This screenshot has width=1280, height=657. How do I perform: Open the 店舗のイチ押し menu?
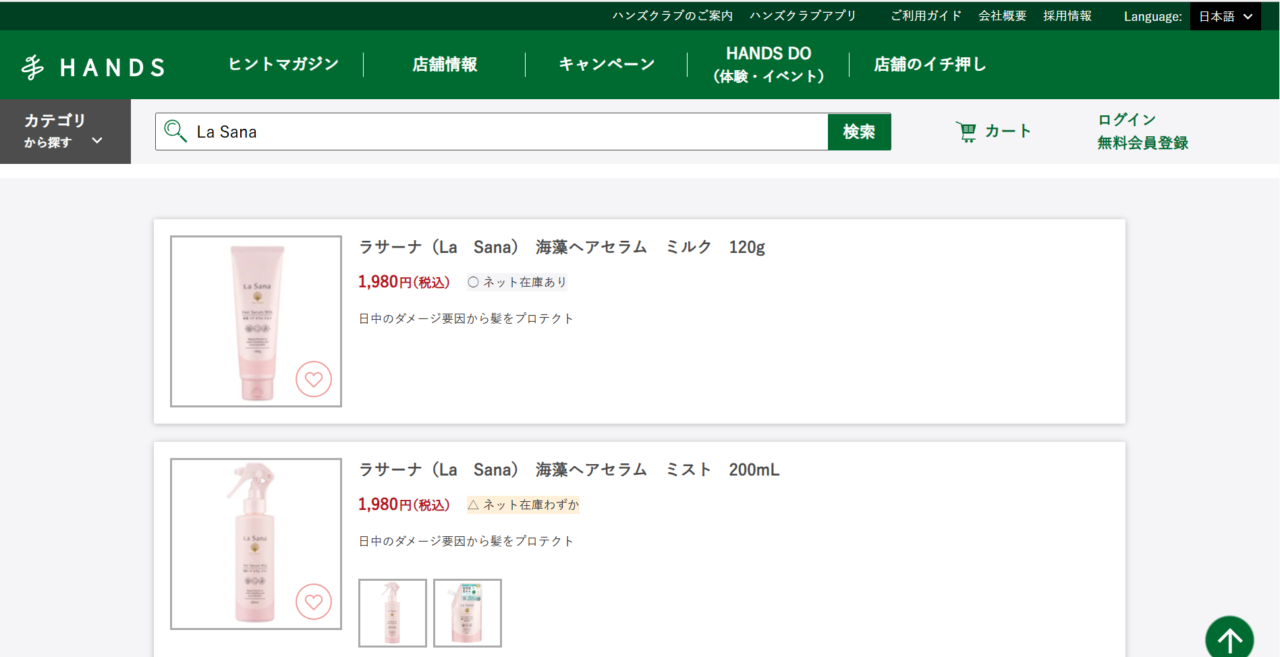tap(930, 64)
